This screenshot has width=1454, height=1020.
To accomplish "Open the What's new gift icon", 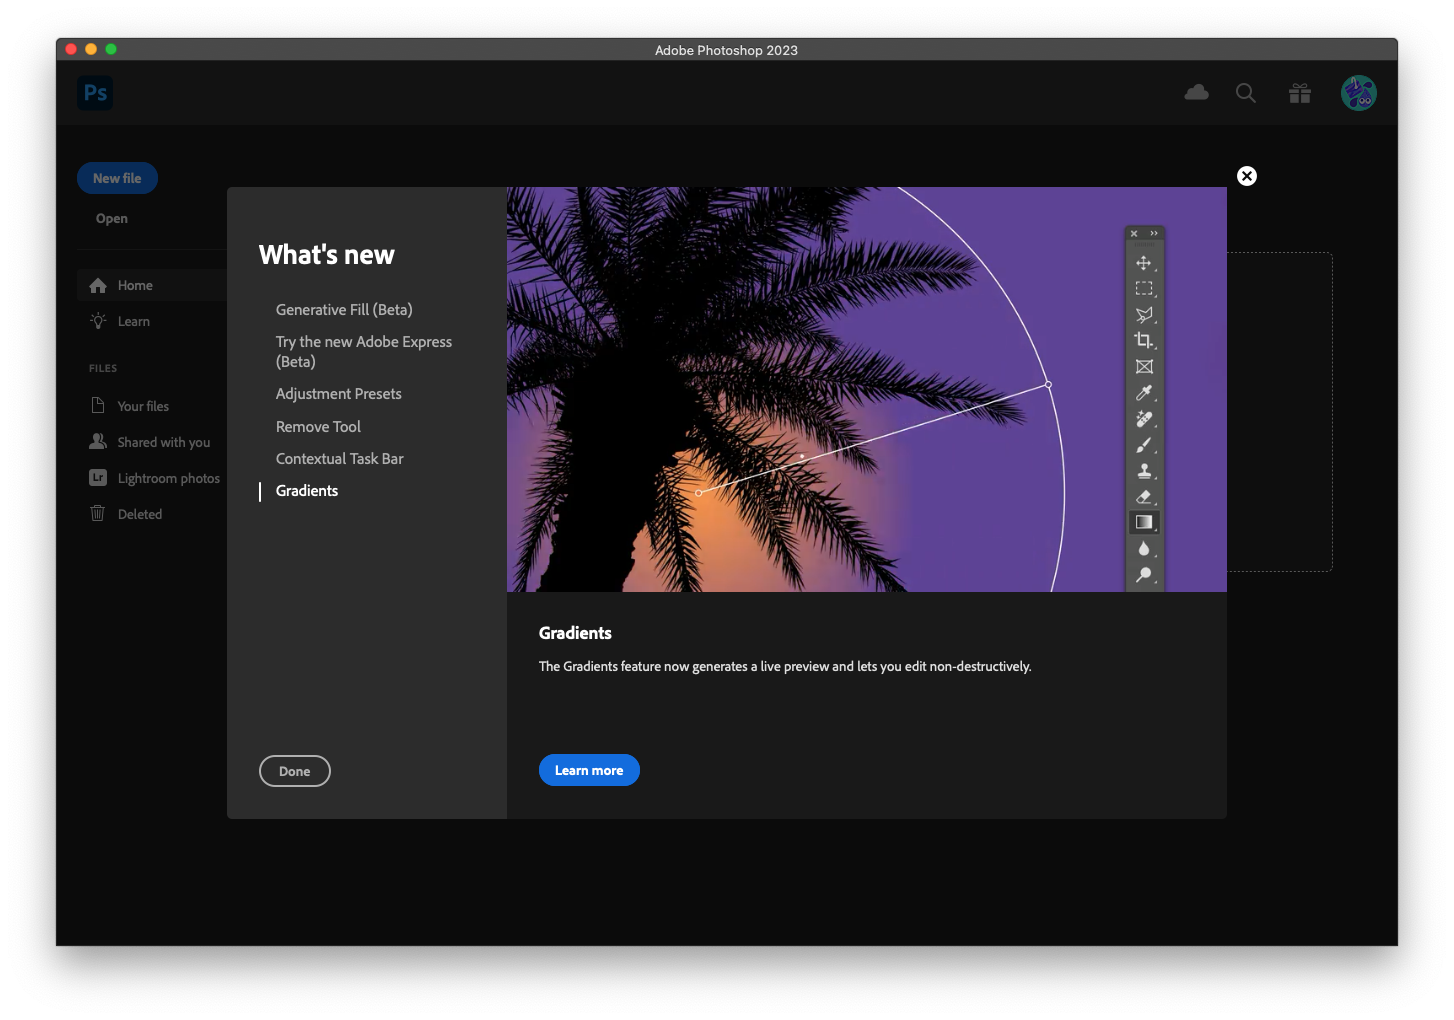I will click(1299, 93).
